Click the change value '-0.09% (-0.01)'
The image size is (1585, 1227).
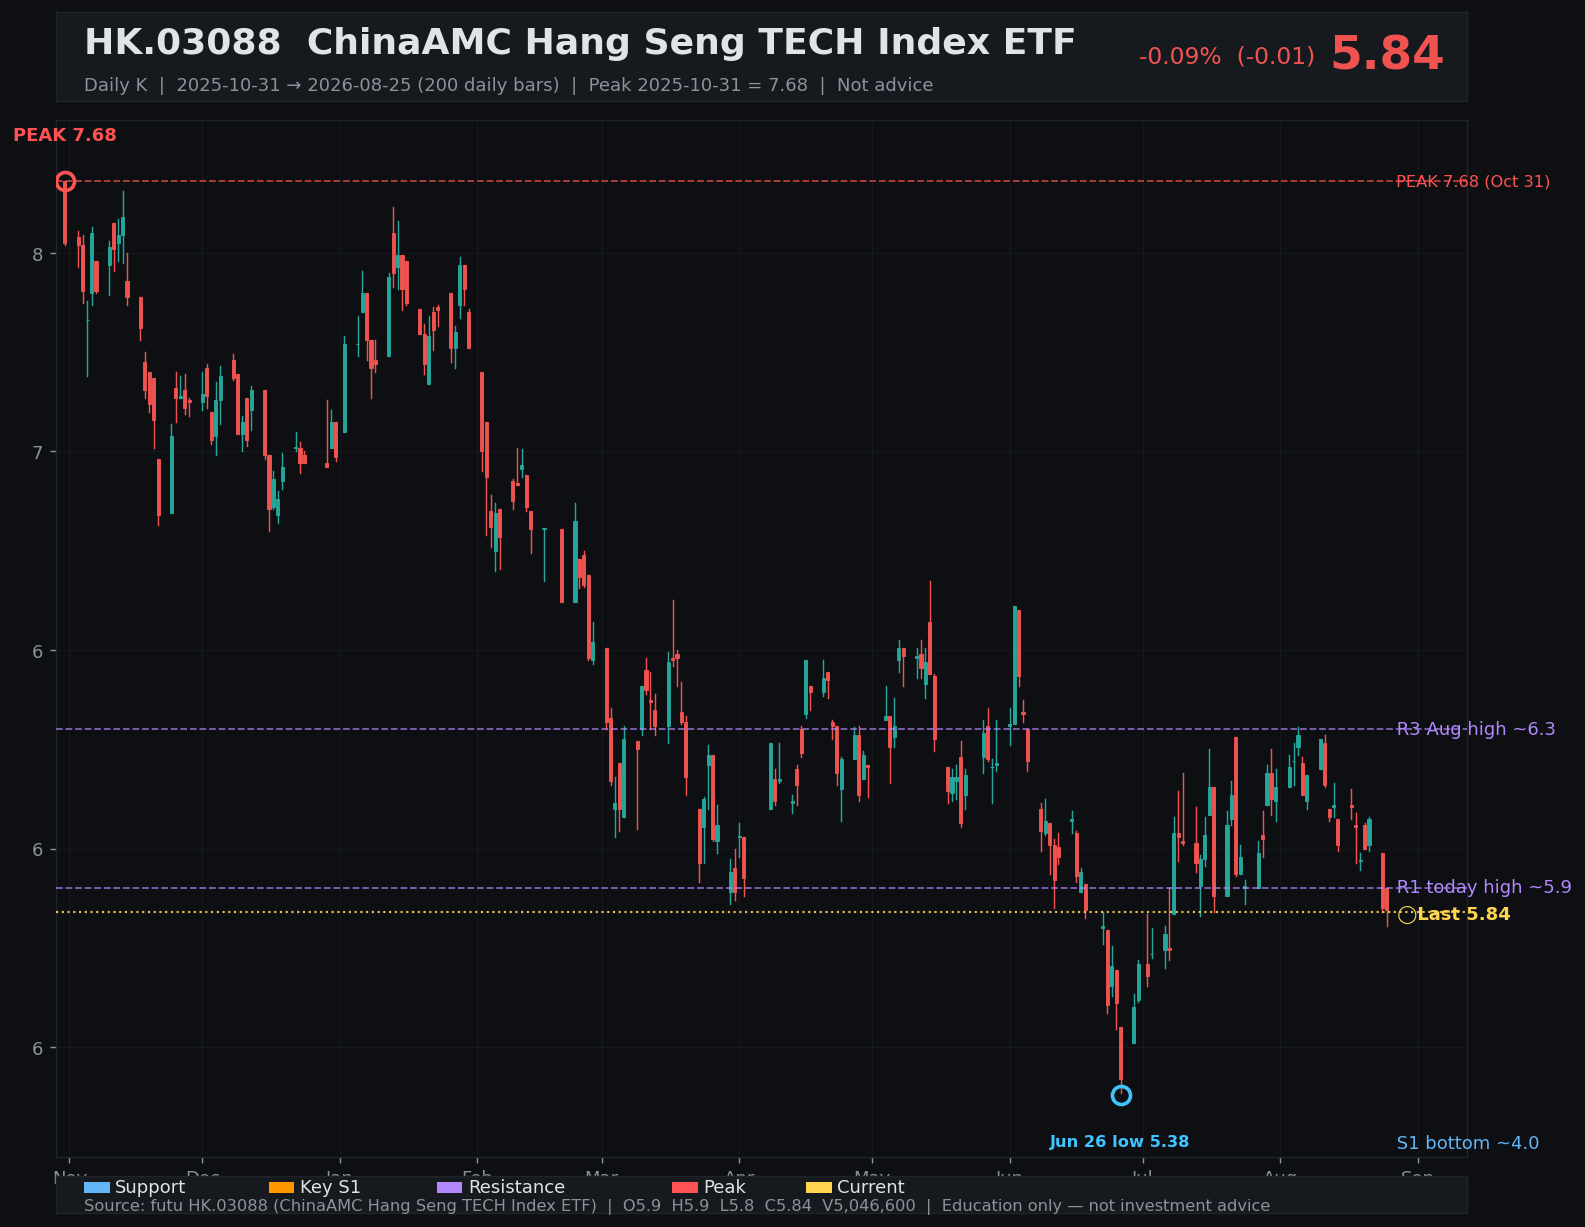pyautogui.click(x=1227, y=57)
